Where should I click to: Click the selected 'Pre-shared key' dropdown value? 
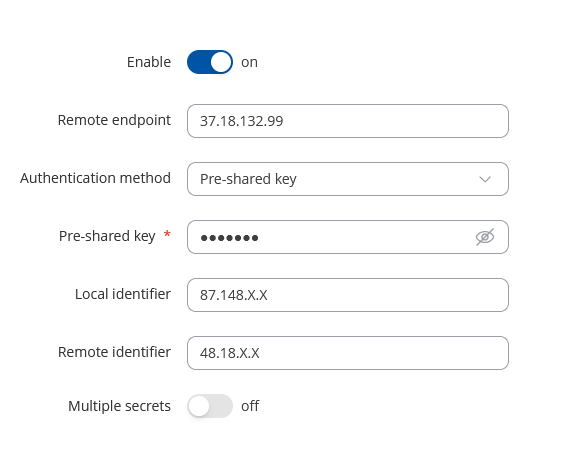[248, 179]
